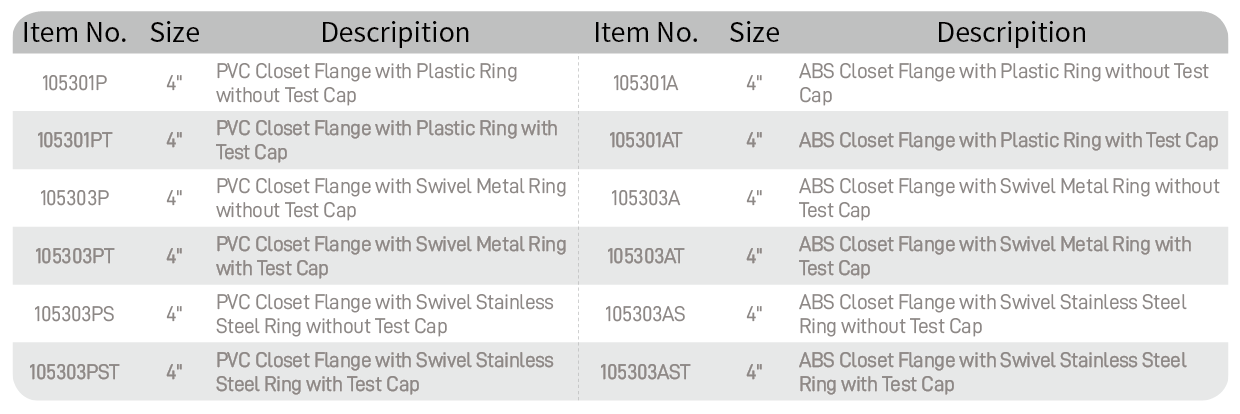Select ABS Swivel Stainless Steel Ring with Test Cap

pyautogui.click(x=993, y=372)
